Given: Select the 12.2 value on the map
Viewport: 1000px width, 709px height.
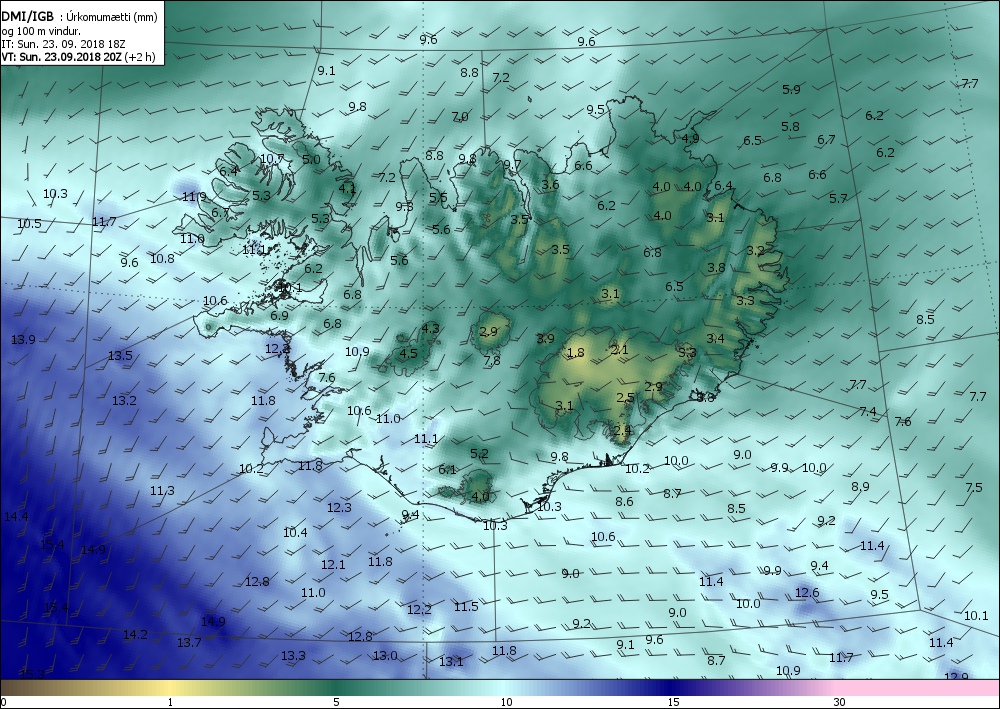Looking at the screenshot, I should click(x=419, y=609).
